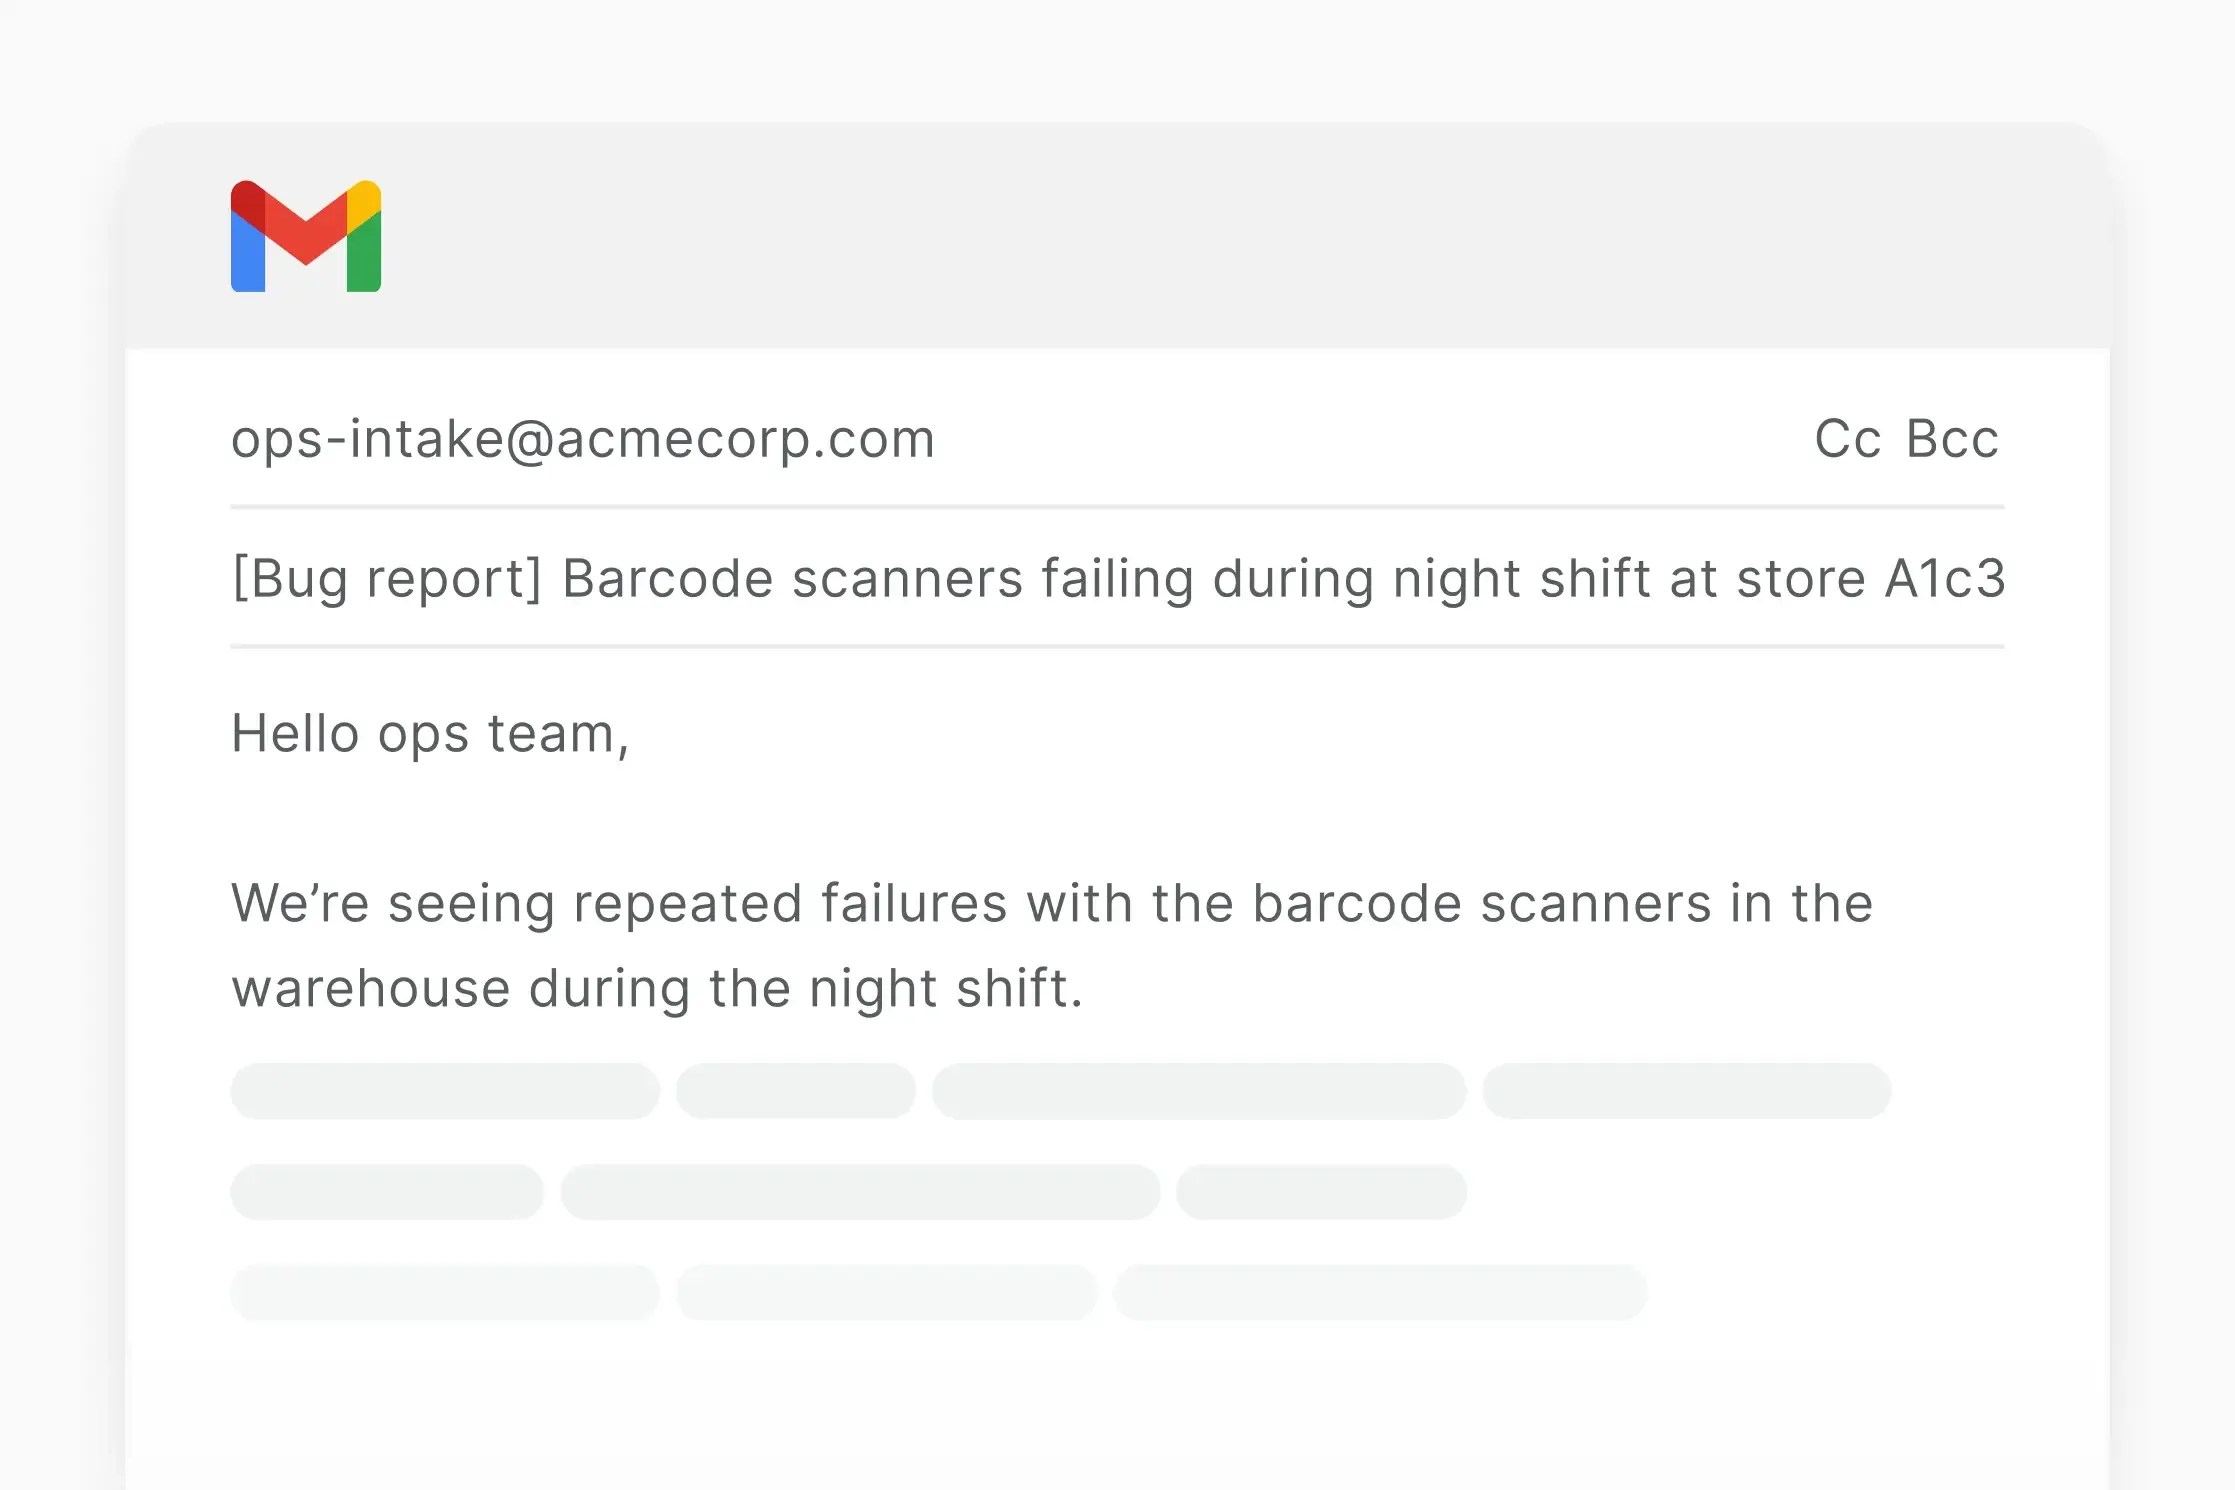
Task: Place cursor at 'A1c3' in the subject
Action: click(x=1945, y=579)
